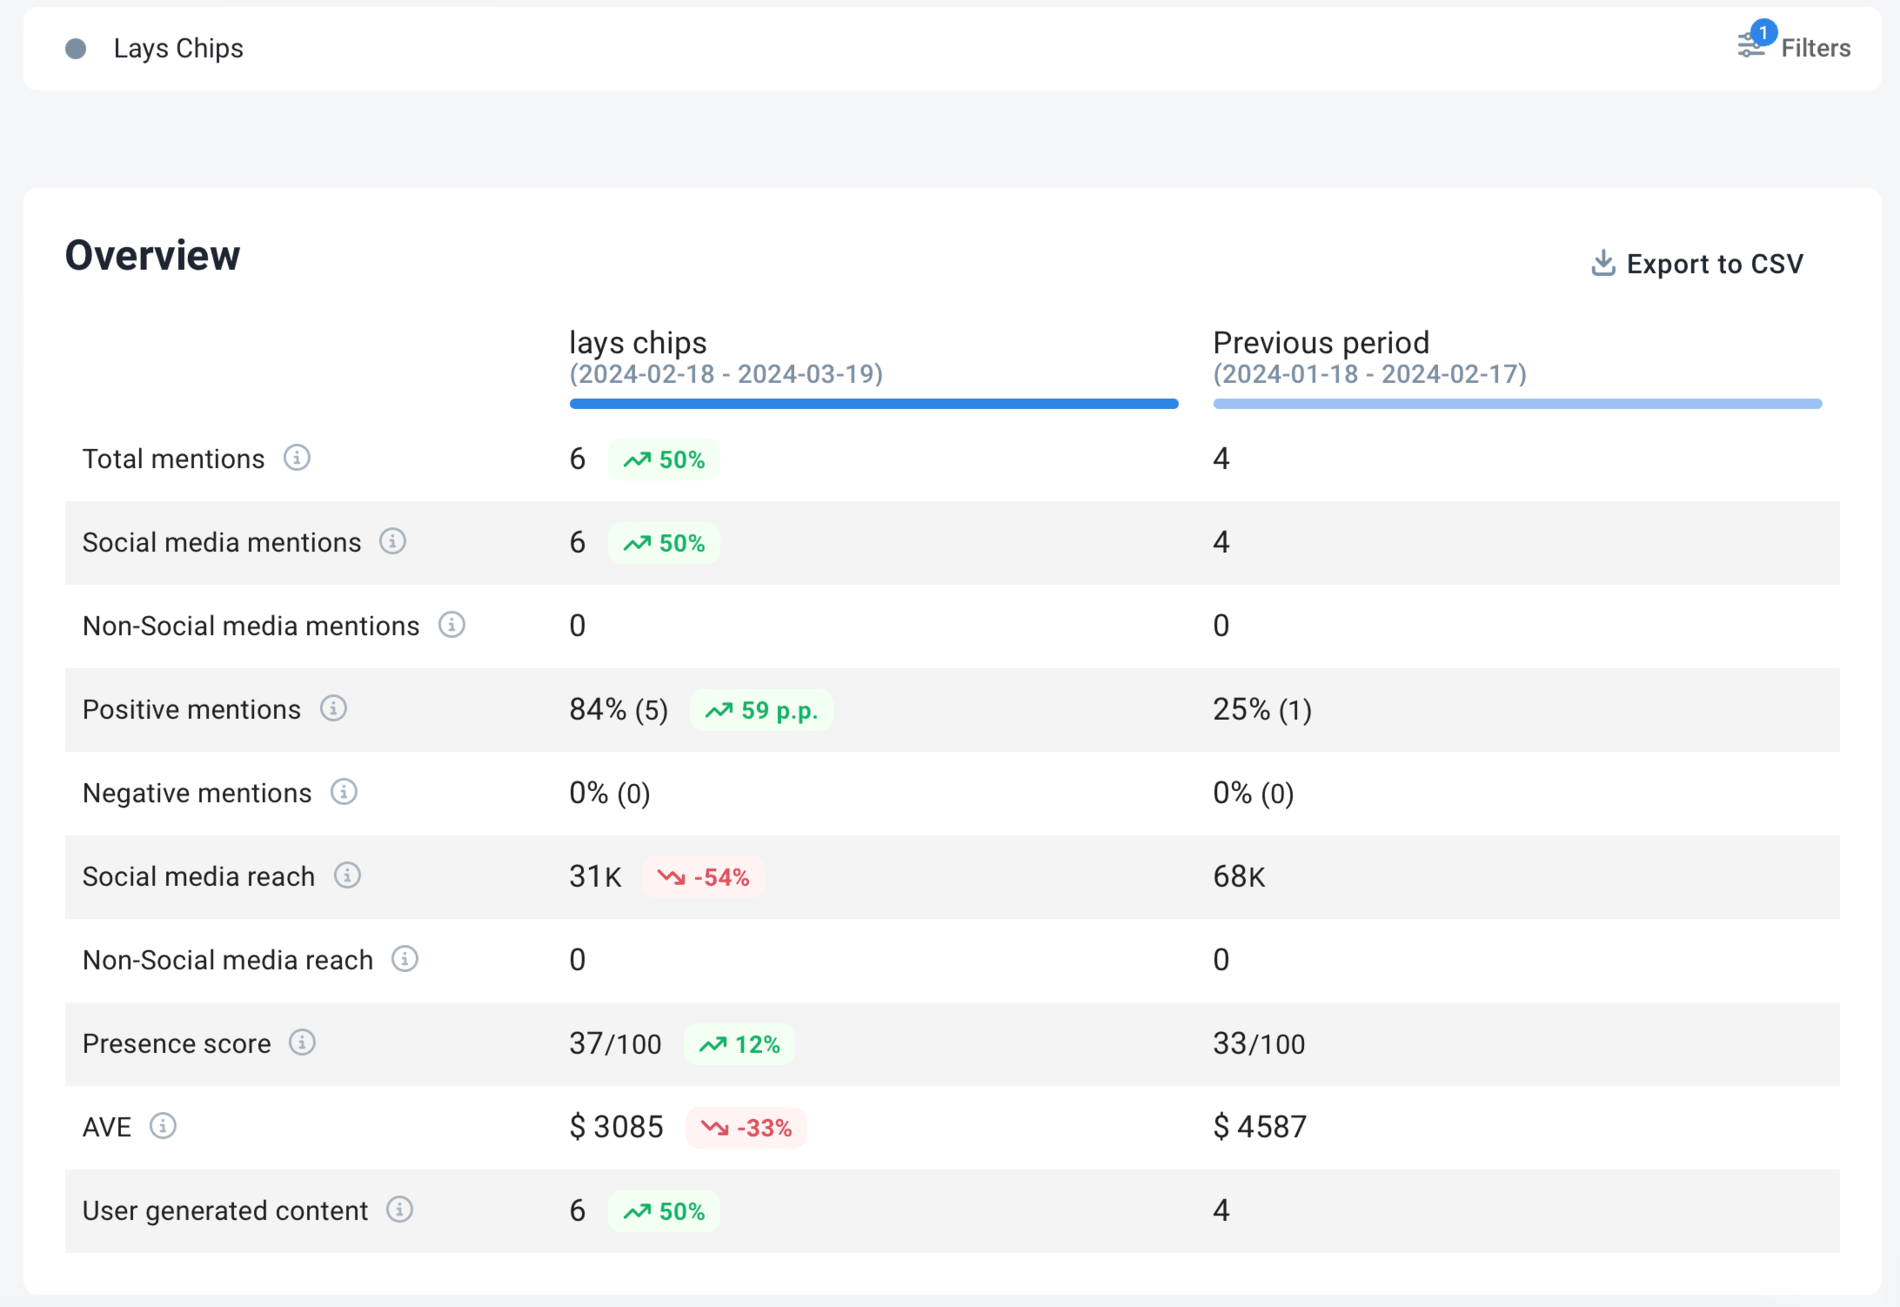Click the filter count badge showing 1
Screen dimensions: 1900x1307
1763,32
